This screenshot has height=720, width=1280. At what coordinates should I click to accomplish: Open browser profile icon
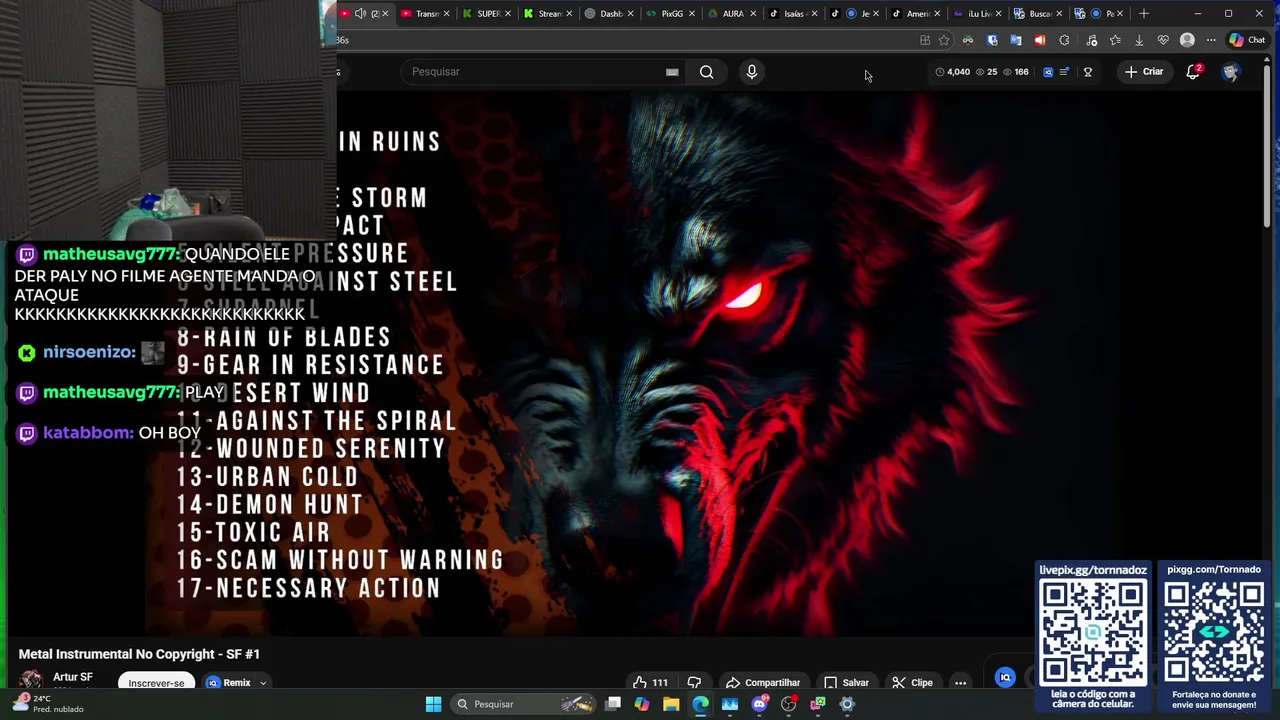(x=1187, y=40)
